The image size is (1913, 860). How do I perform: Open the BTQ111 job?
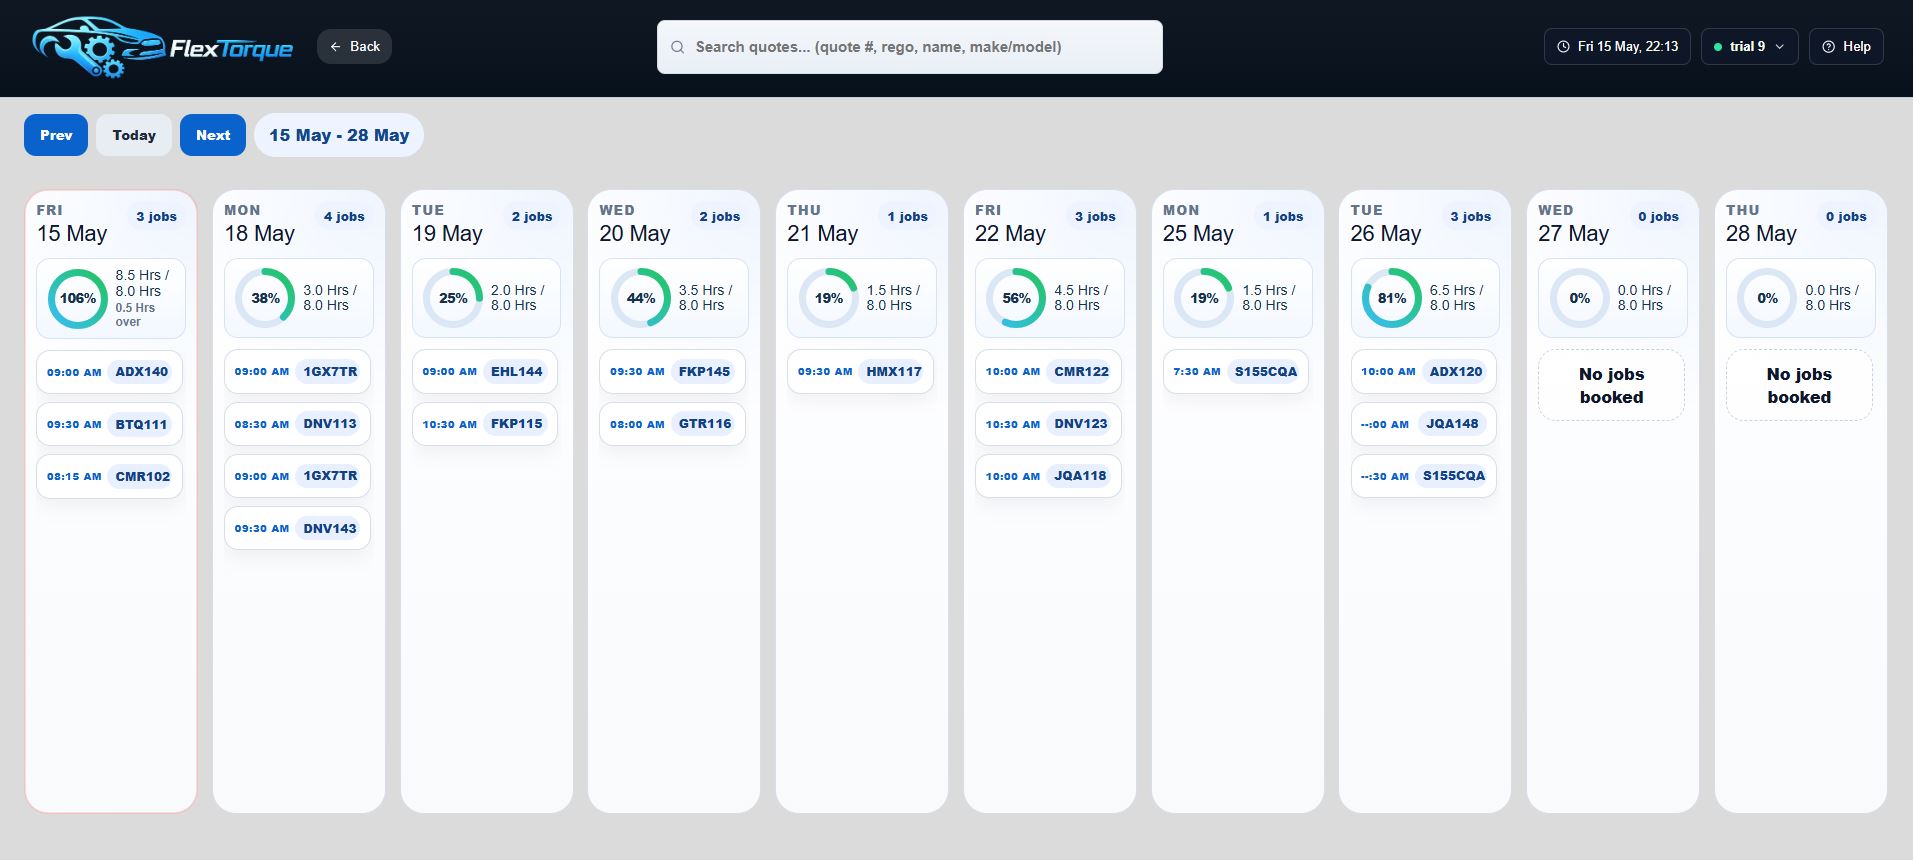point(109,424)
